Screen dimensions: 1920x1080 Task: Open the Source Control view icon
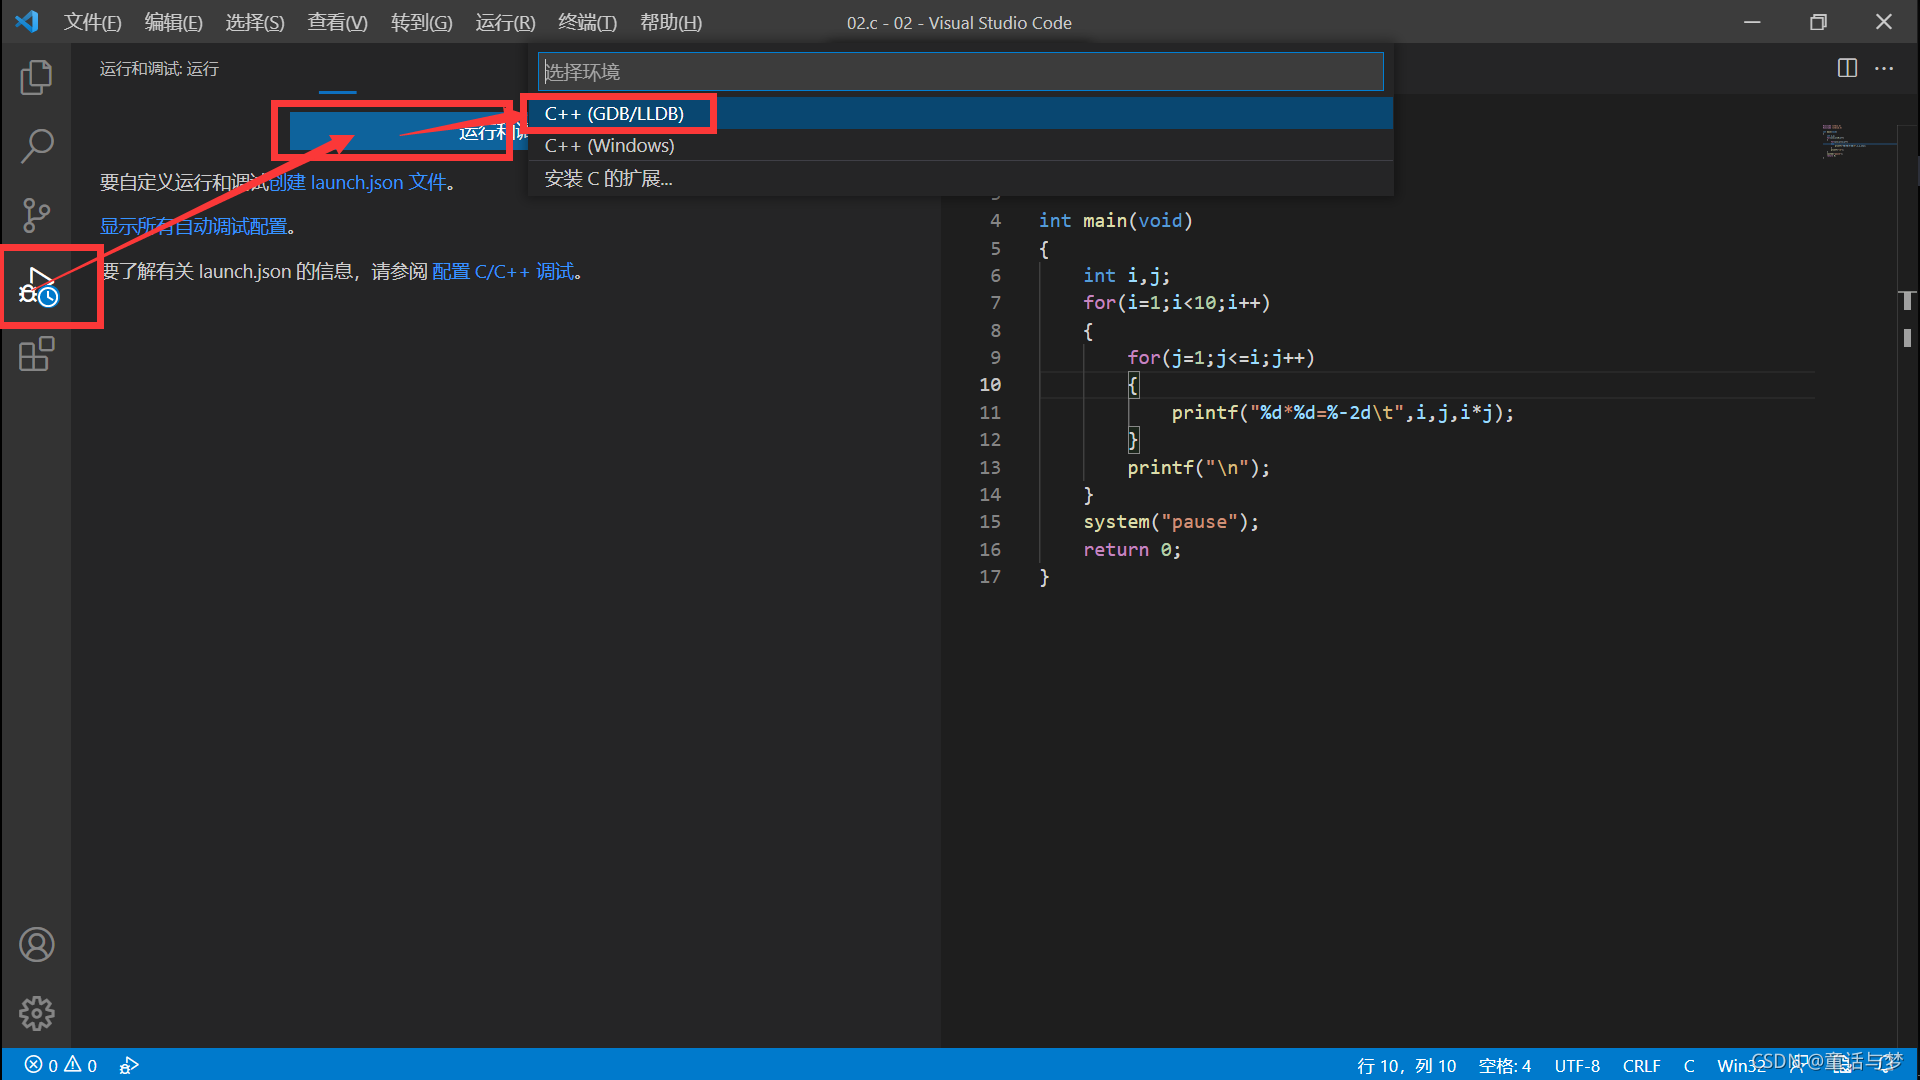click(36, 215)
